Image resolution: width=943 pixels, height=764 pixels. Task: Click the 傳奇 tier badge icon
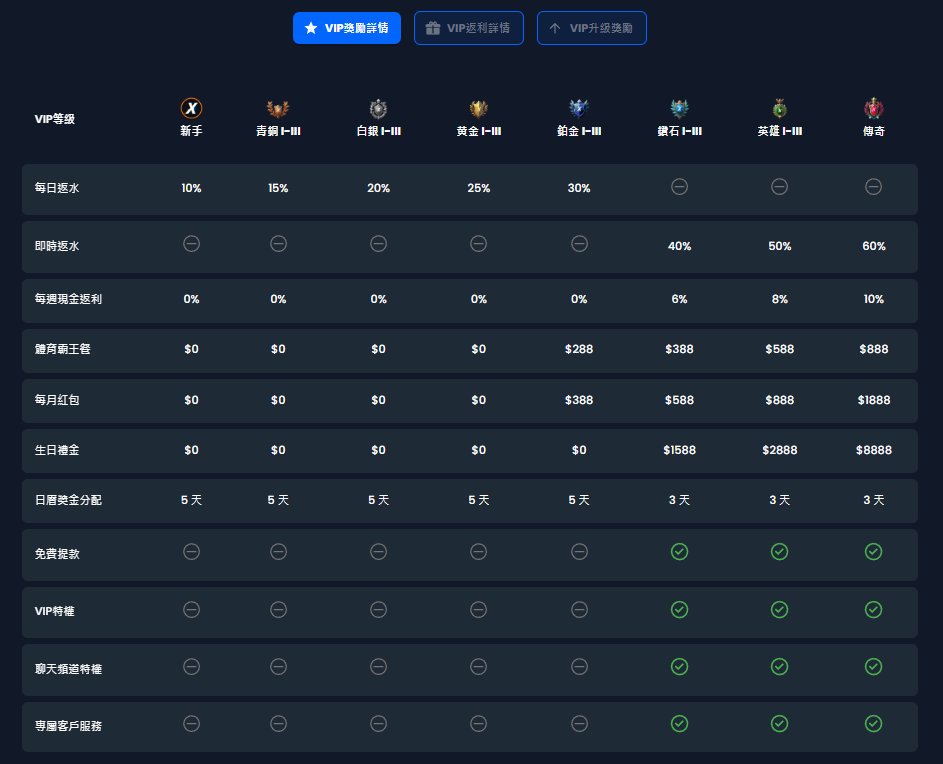click(x=873, y=108)
